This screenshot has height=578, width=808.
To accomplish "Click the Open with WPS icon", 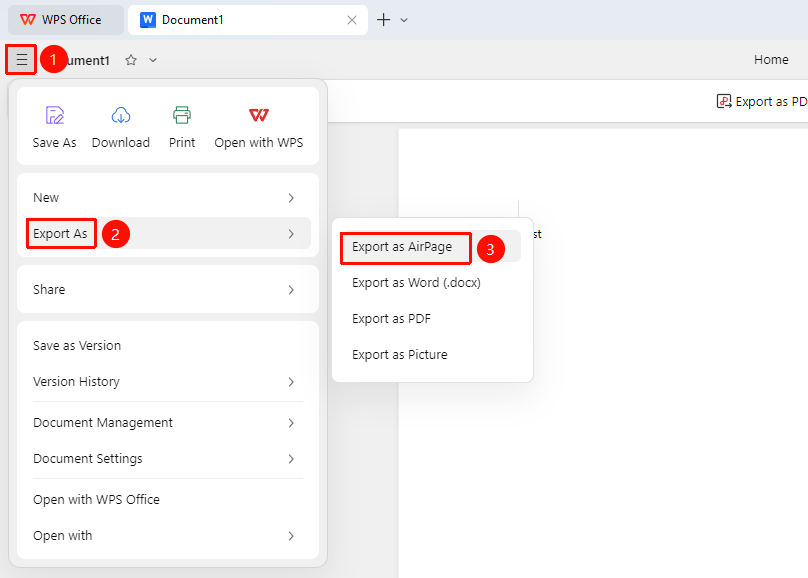I will (x=259, y=115).
